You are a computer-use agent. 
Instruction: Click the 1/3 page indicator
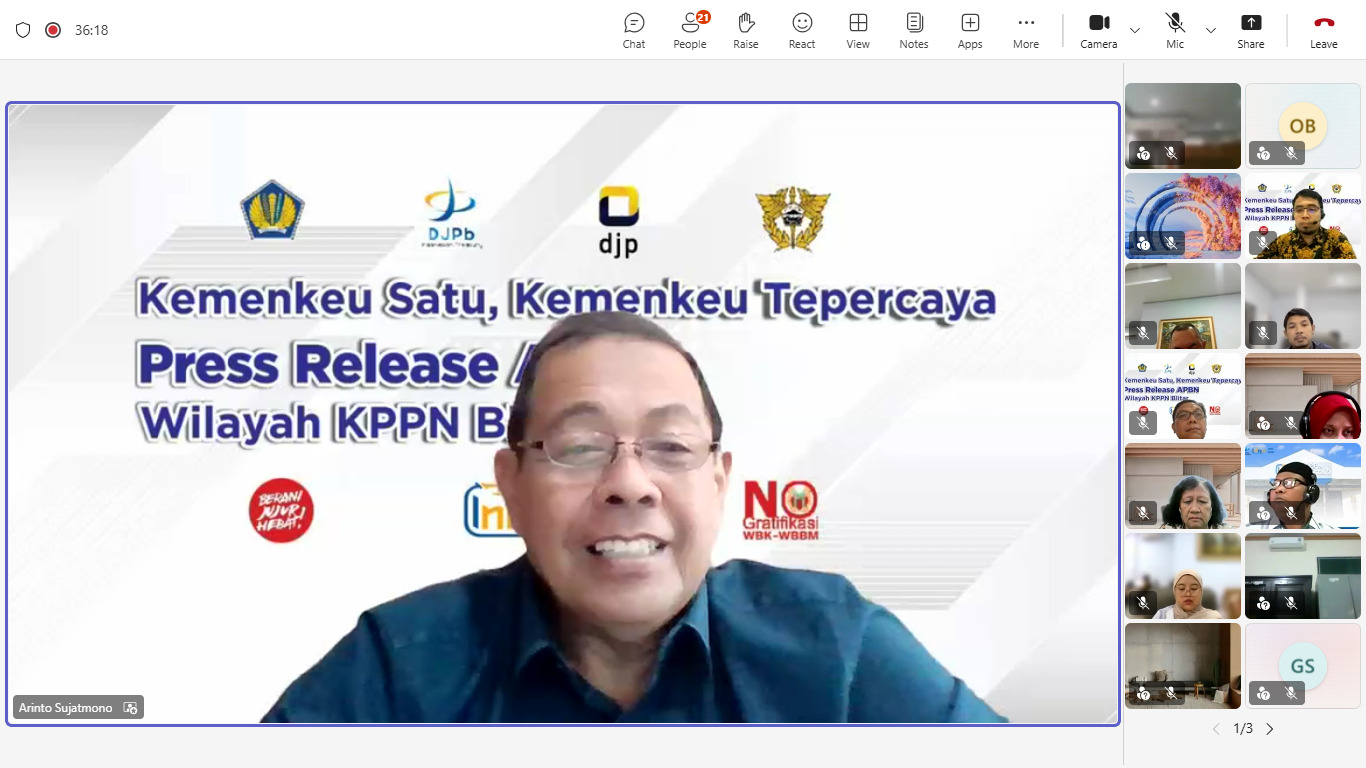1243,729
